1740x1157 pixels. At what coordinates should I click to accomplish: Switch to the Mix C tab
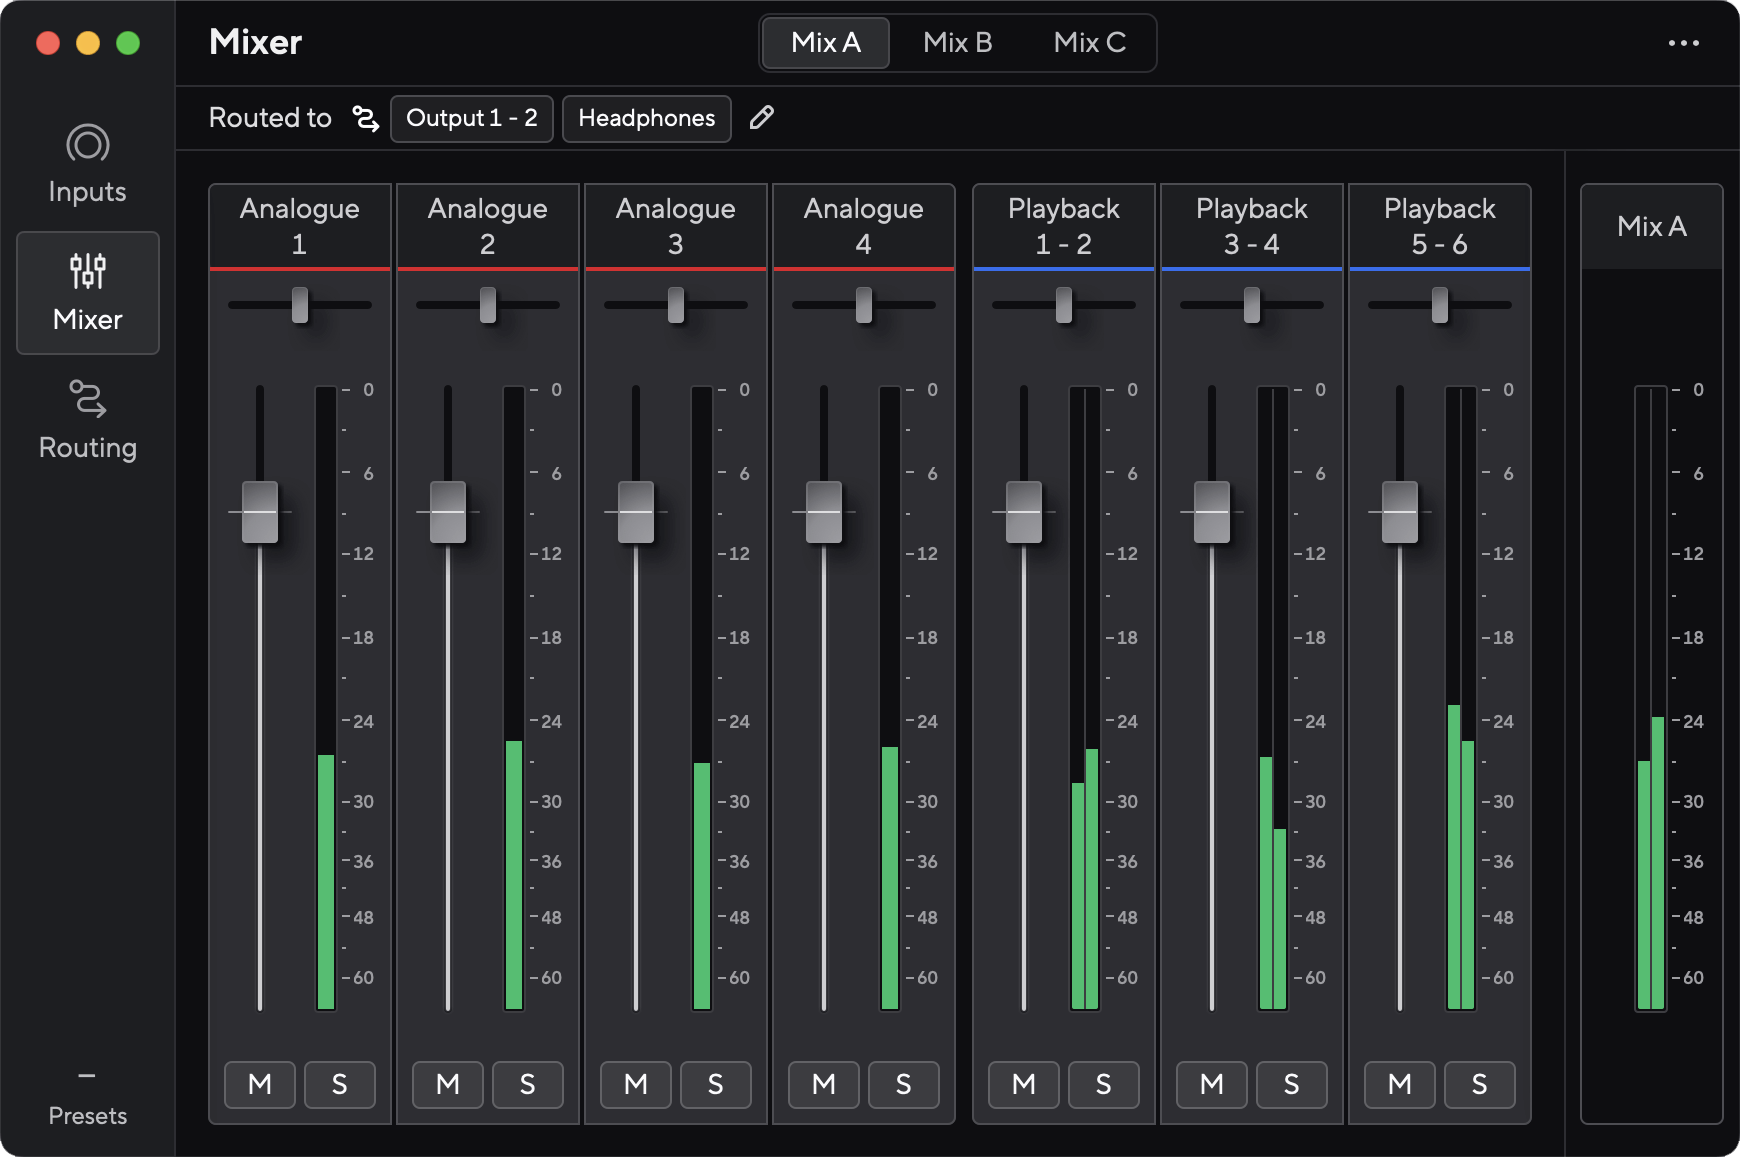(1089, 43)
